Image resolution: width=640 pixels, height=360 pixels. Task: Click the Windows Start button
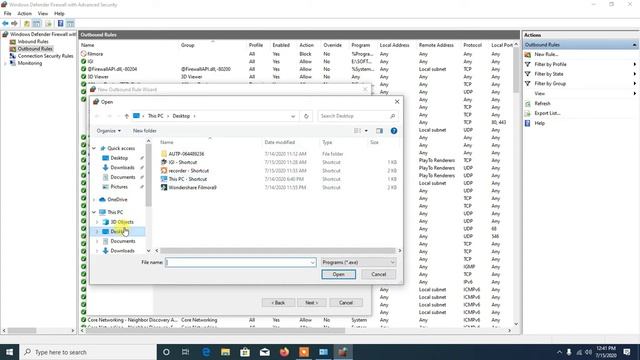point(9,352)
